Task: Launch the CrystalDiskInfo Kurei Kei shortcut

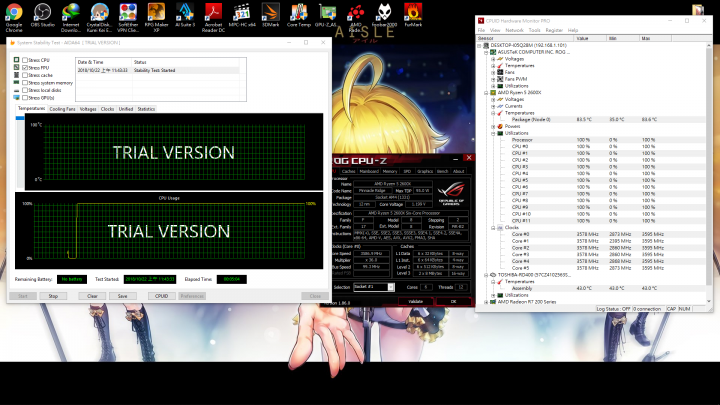Action: (99, 17)
